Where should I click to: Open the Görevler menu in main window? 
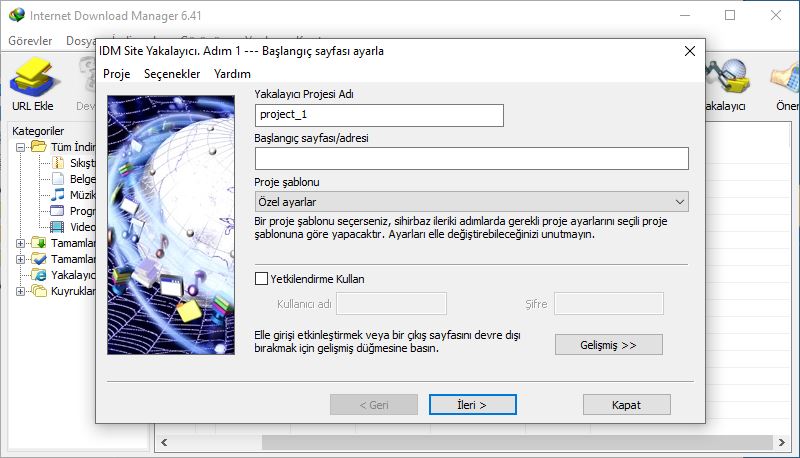30,41
